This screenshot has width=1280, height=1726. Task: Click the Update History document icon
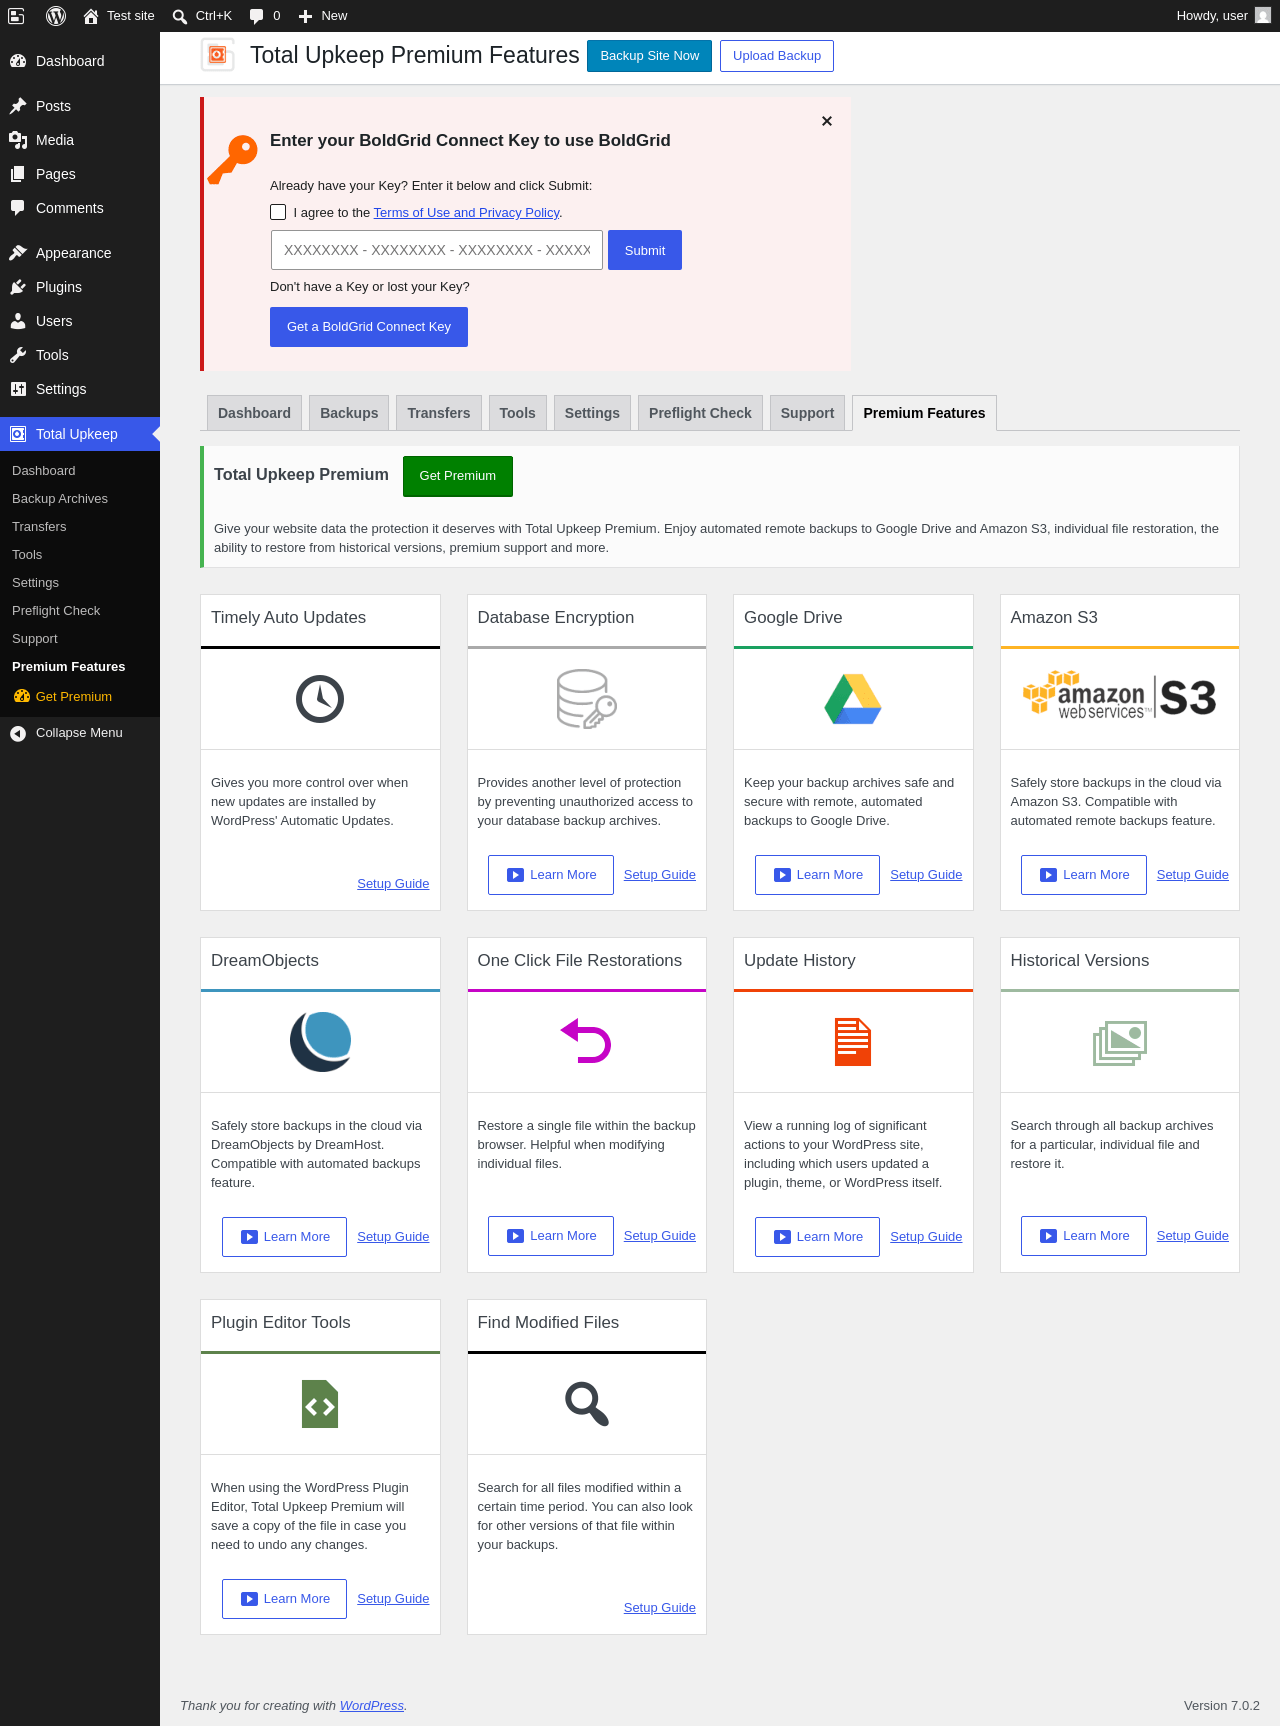[853, 1041]
